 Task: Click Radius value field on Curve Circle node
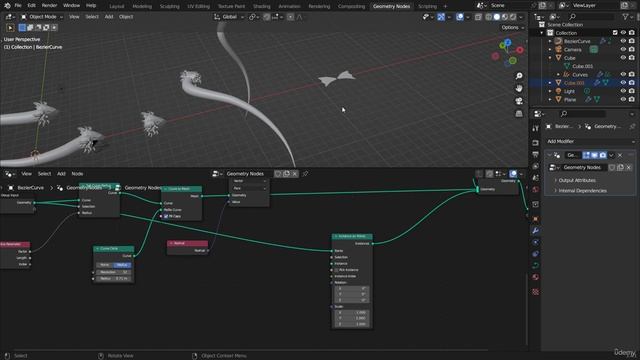[113, 278]
